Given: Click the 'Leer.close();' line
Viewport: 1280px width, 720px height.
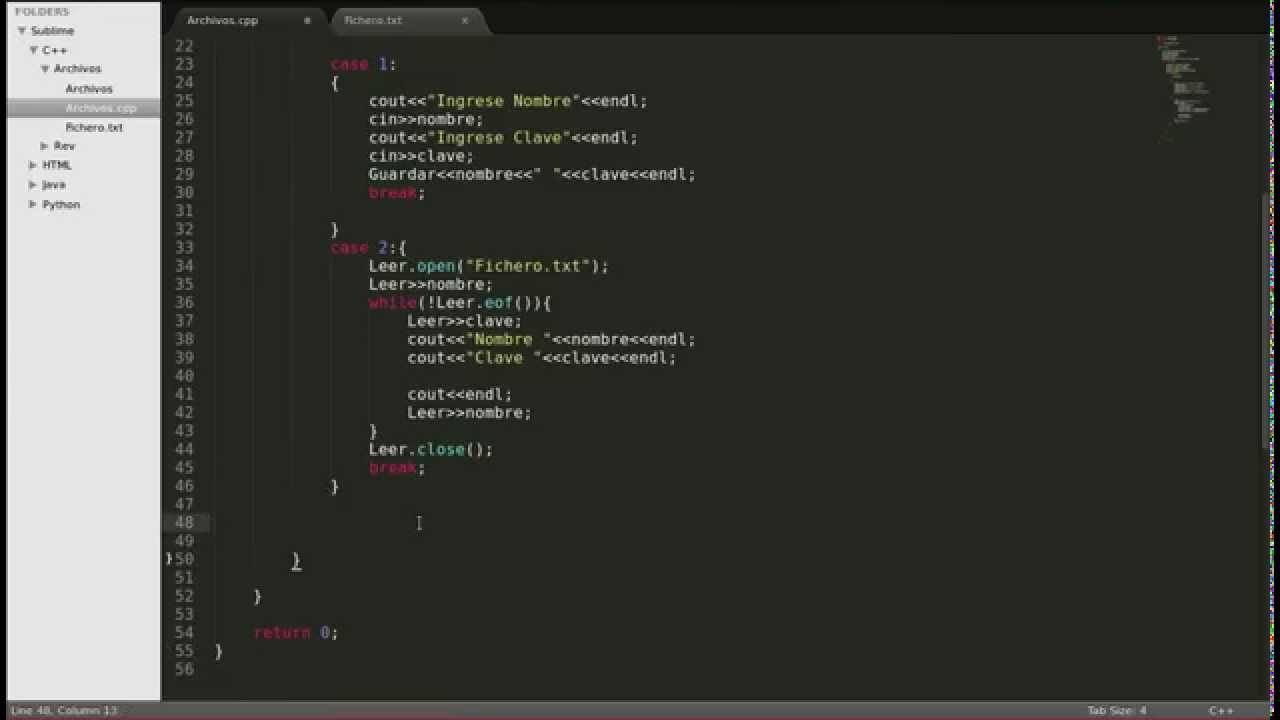Looking at the screenshot, I should pyautogui.click(x=430, y=449).
